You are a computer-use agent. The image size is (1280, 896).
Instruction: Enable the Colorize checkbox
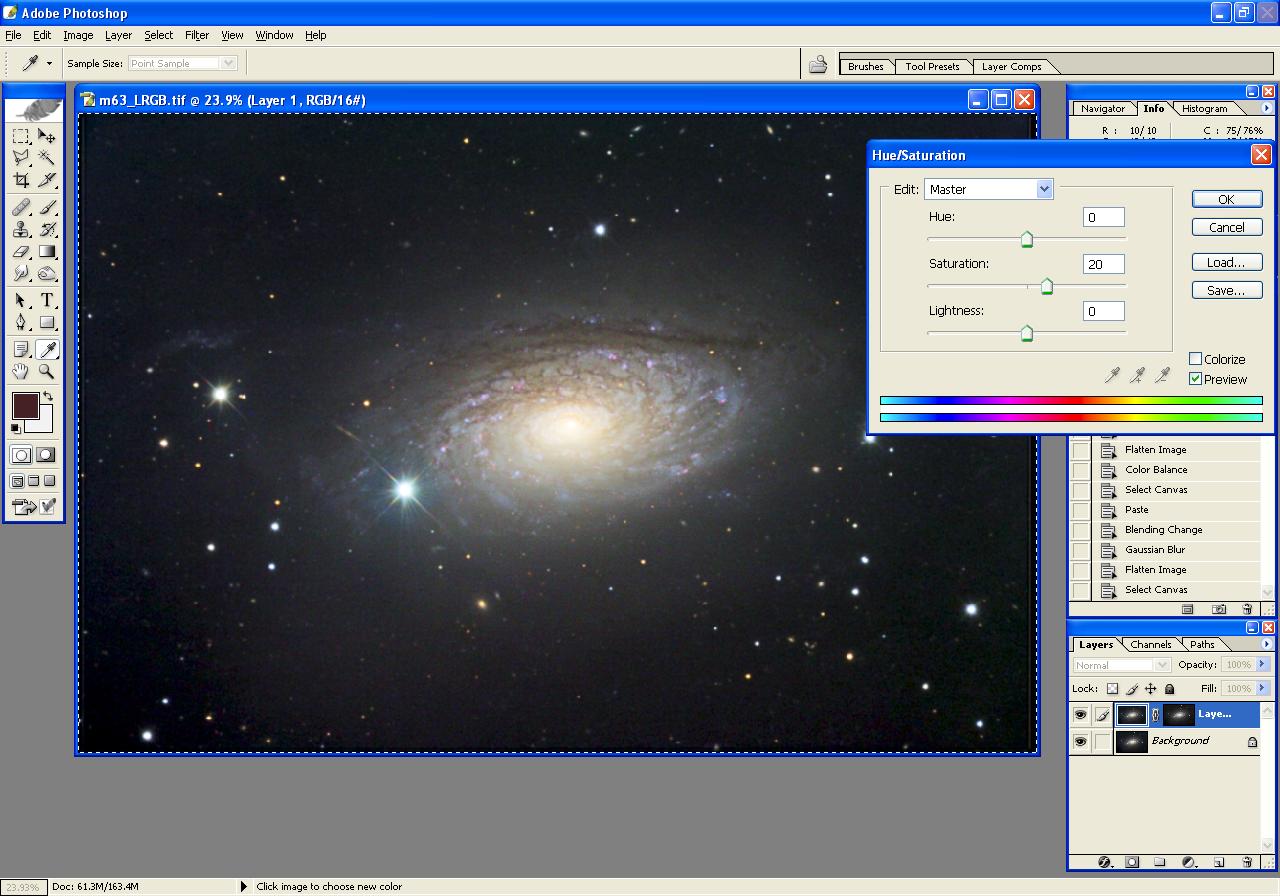click(1195, 359)
